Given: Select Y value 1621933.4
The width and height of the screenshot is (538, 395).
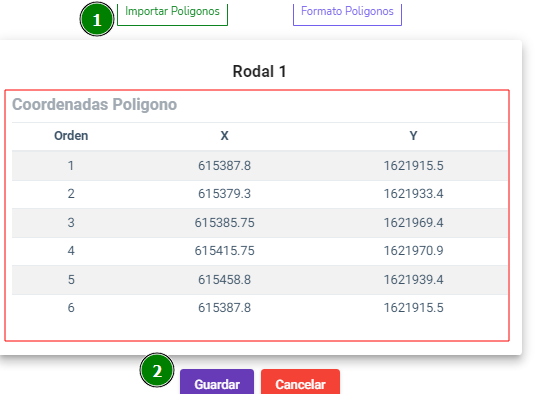Looking at the screenshot, I should click(413, 194).
